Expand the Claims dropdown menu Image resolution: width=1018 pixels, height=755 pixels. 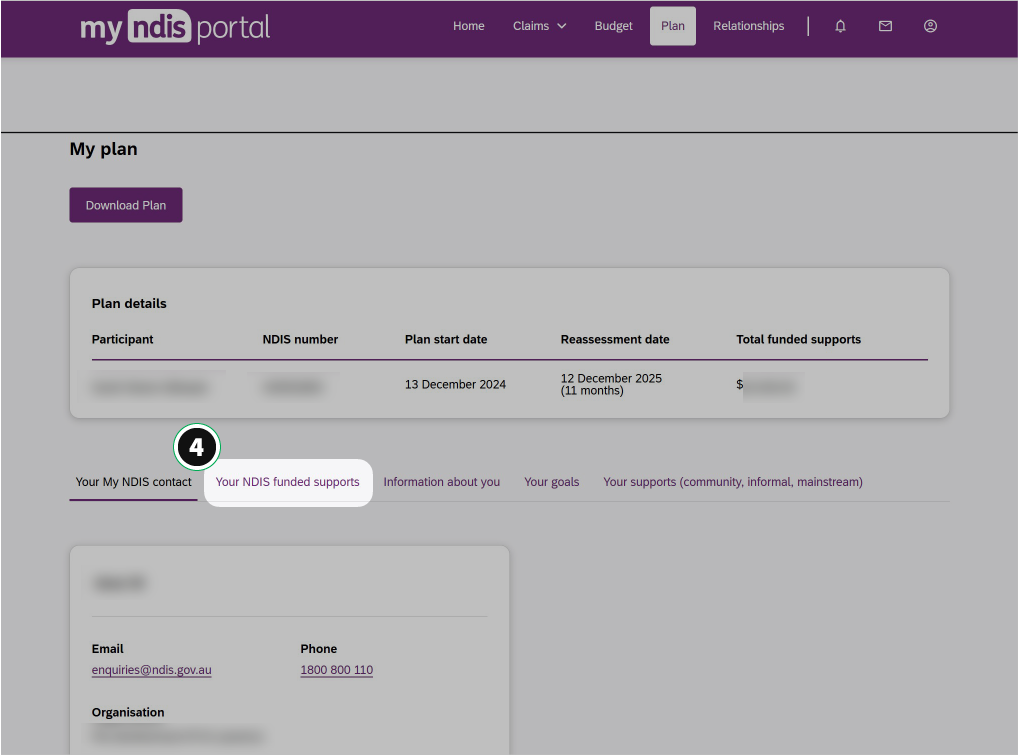coord(539,26)
